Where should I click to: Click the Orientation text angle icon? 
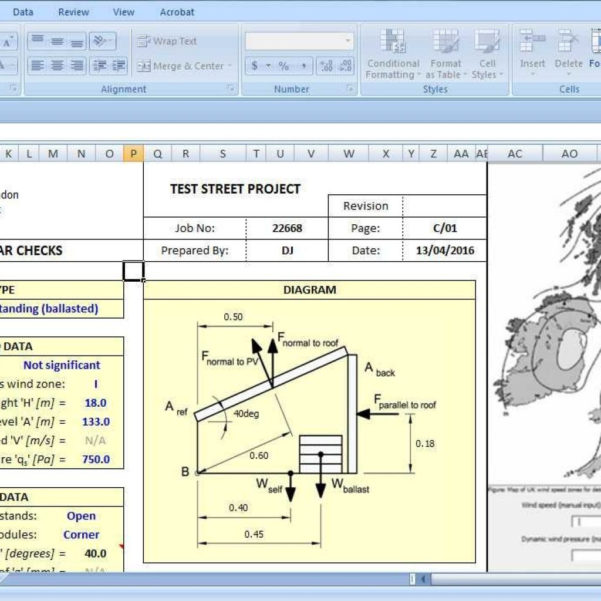coord(101,41)
